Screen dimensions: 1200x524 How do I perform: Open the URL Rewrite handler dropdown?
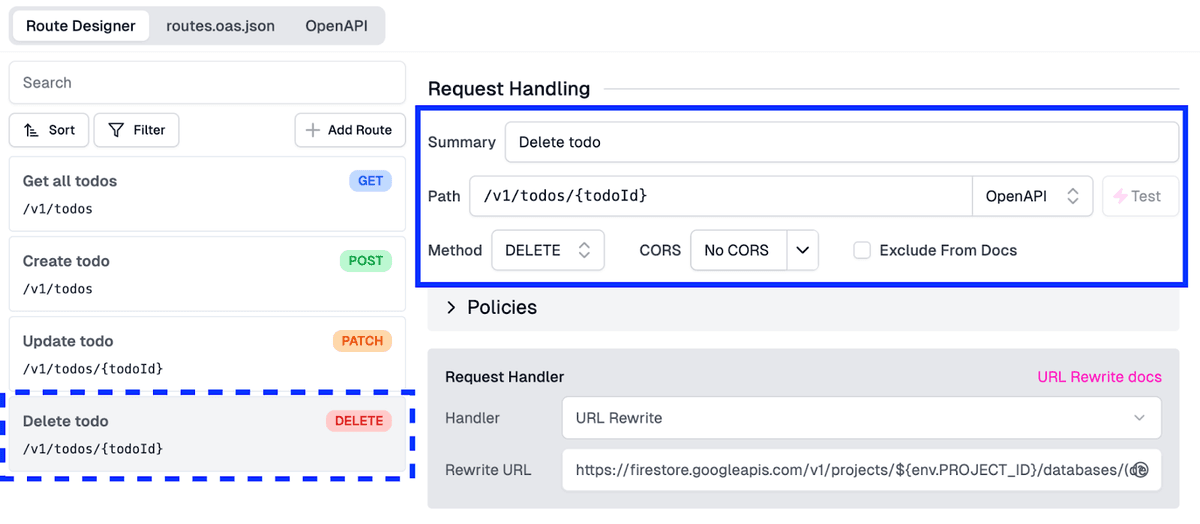[861, 418]
